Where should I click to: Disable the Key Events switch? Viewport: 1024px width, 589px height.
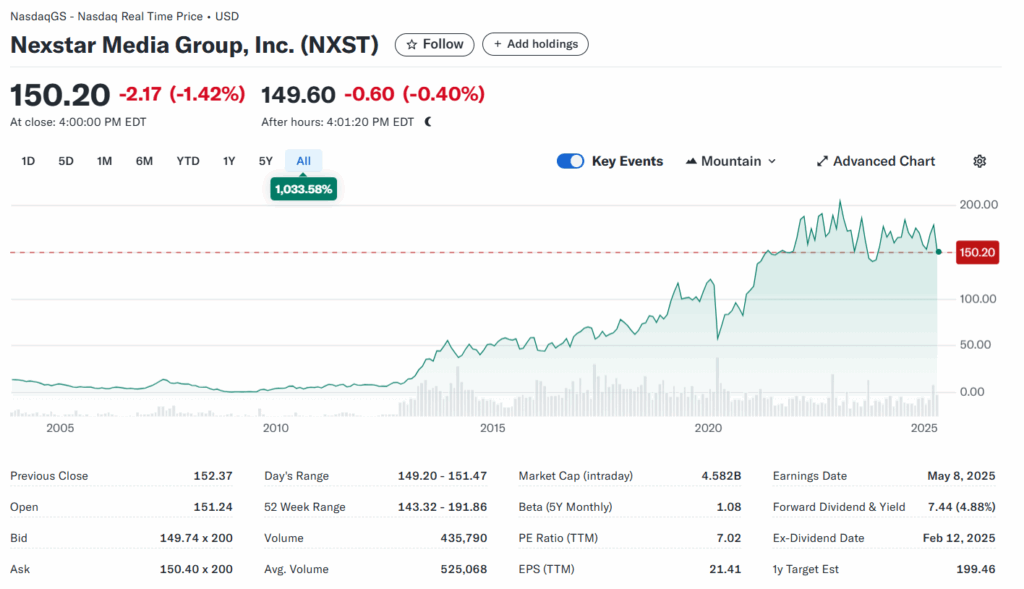pyautogui.click(x=570, y=160)
